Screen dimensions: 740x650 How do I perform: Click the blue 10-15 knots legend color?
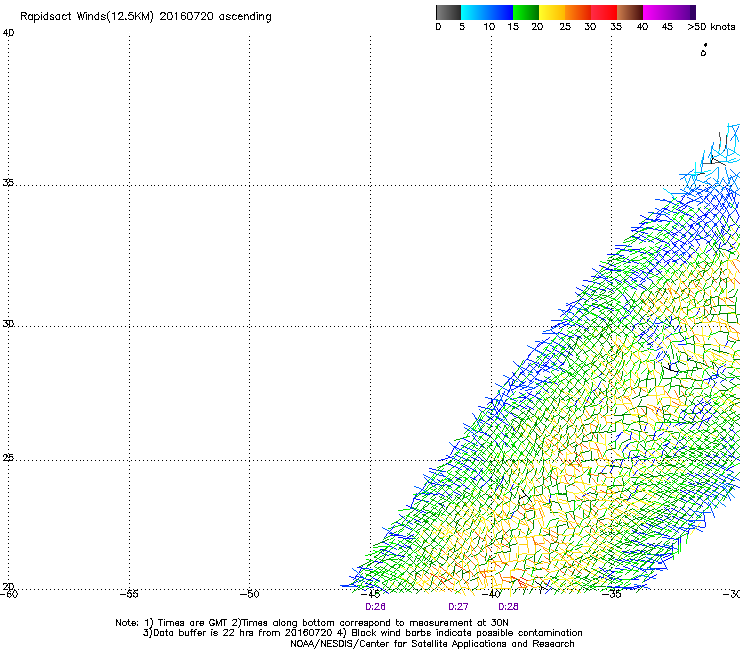point(500,12)
